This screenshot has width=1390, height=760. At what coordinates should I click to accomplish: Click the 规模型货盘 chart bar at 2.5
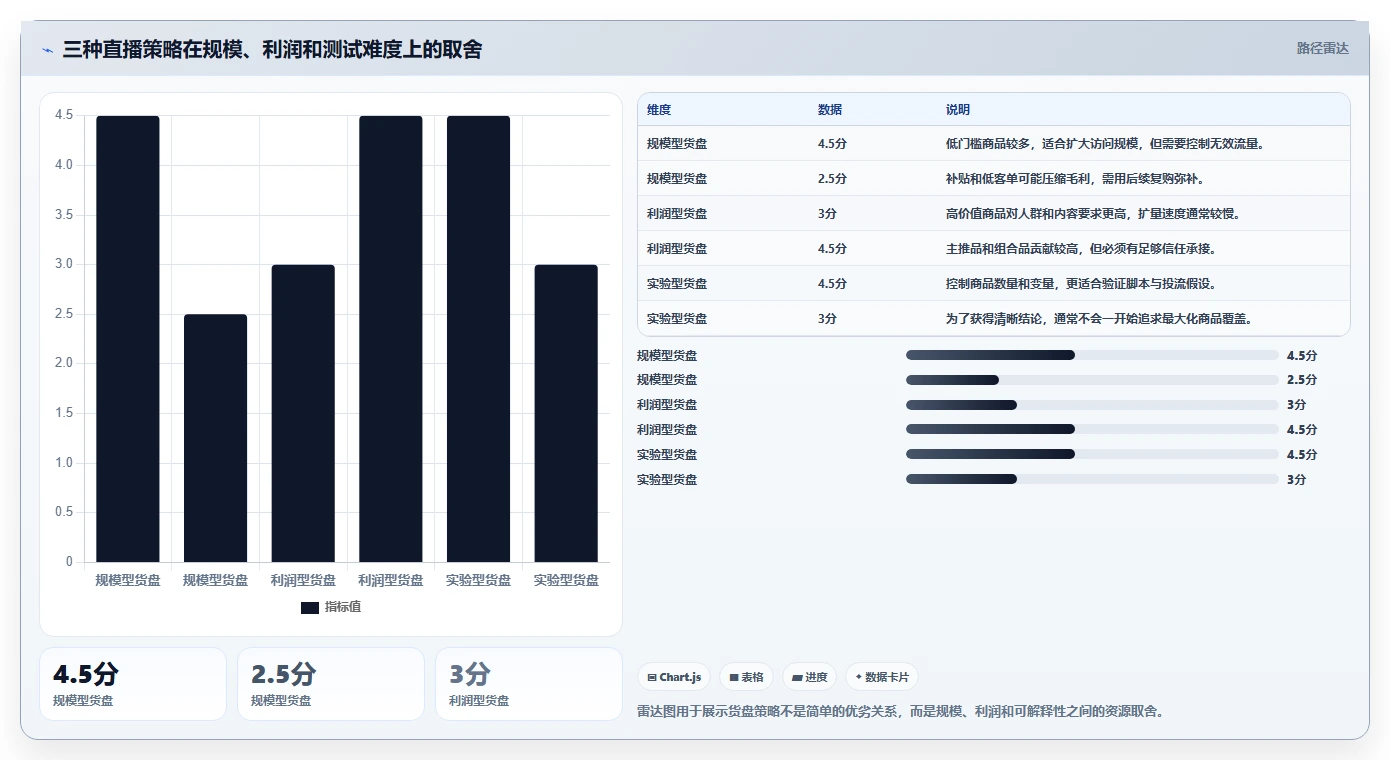215,438
